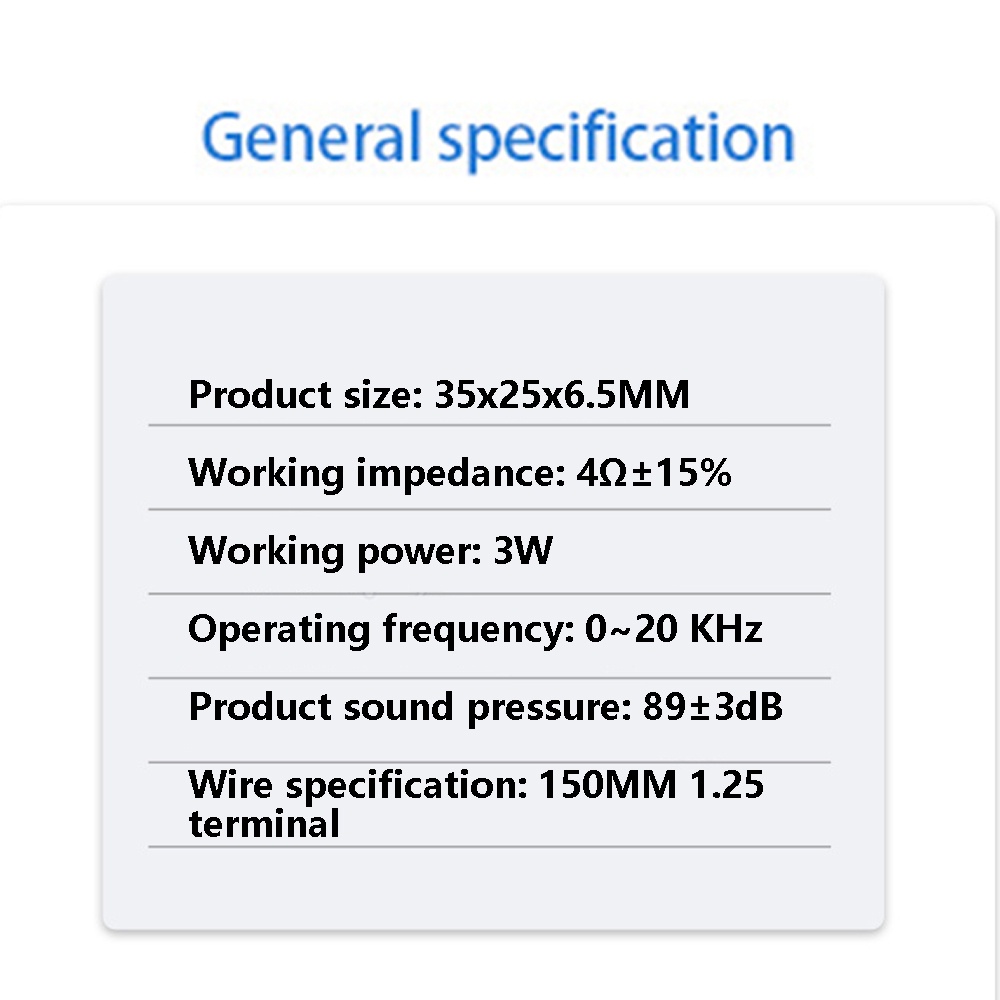The image size is (1000, 1000).
Task: Click the word General in the title
Action: tap(311, 136)
